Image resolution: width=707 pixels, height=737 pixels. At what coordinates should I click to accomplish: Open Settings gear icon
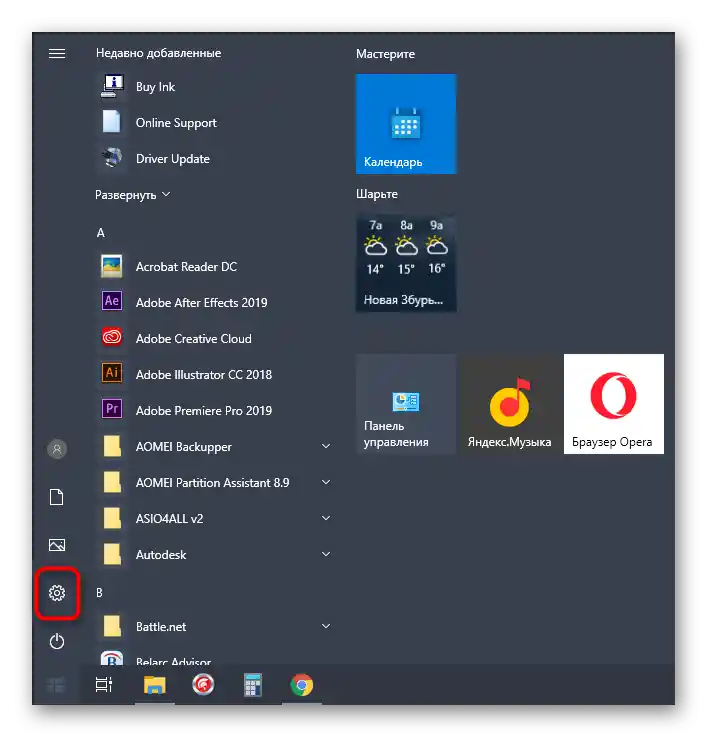(x=57, y=593)
